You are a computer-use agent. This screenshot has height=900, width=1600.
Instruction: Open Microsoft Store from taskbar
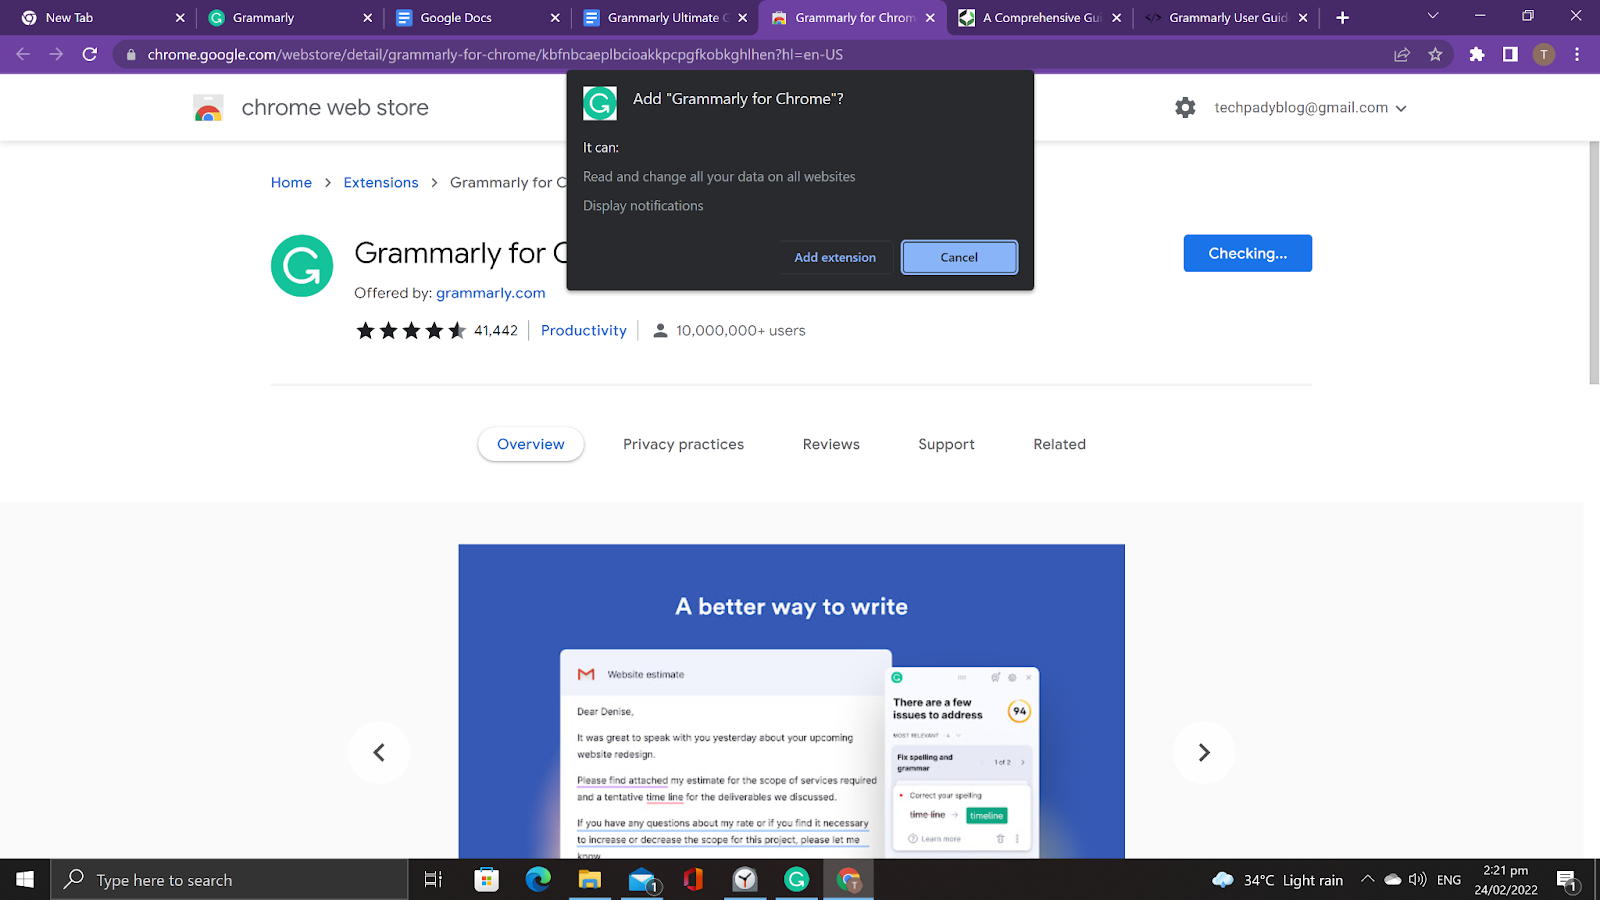[x=487, y=880]
